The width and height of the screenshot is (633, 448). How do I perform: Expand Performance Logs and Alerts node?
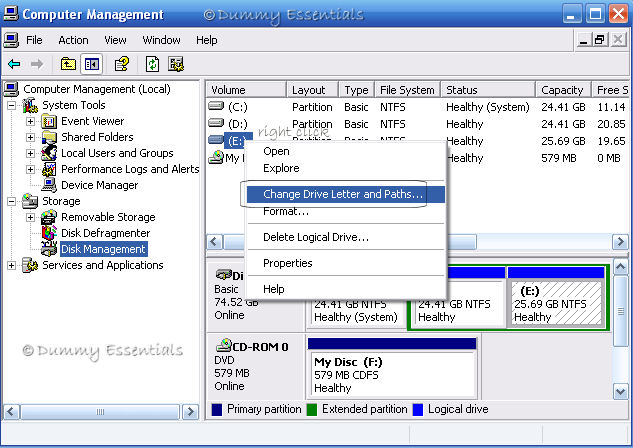tap(30, 170)
